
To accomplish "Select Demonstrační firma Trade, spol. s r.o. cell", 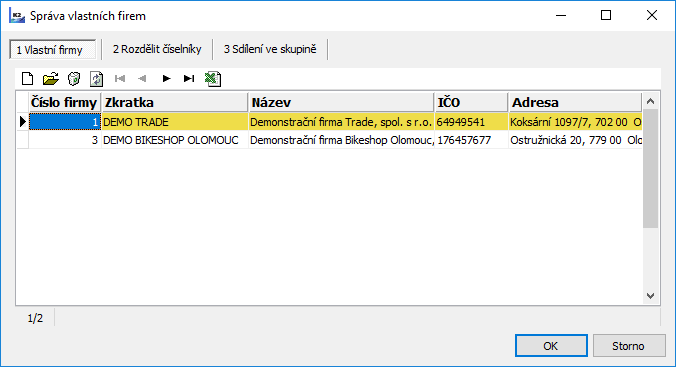I will [x=341, y=122].
